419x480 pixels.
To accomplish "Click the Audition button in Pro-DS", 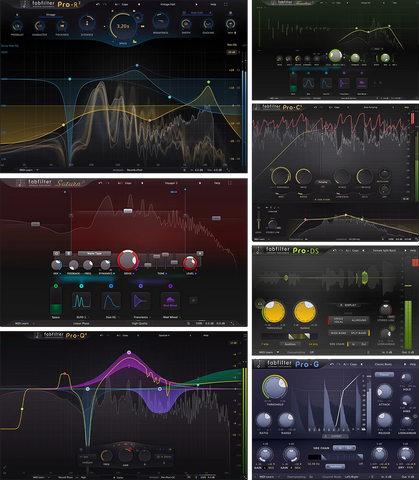I will pyautogui.click(x=290, y=344).
